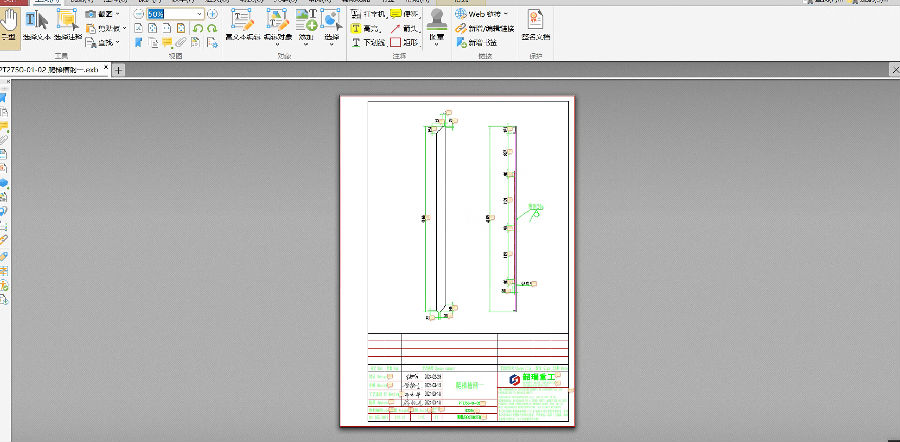Image resolution: width=900 pixels, height=442 pixels.
Task: Click the zoom out minus button
Action: pos(139,14)
